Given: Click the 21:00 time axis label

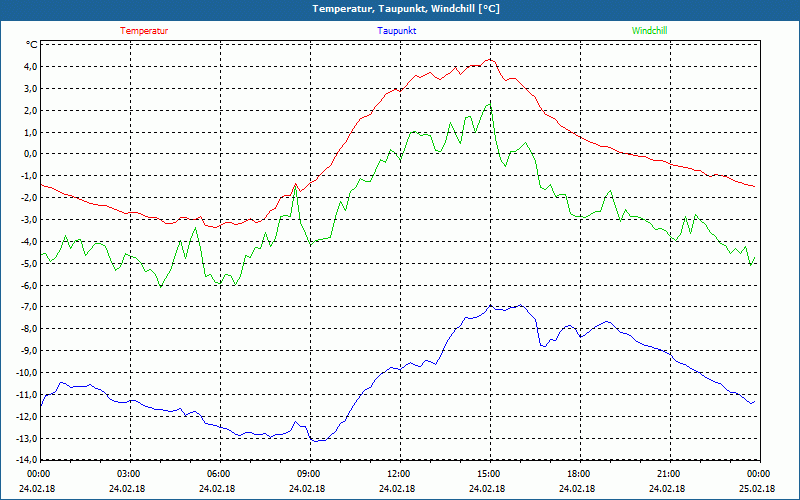Looking at the screenshot, I should point(670,474).
